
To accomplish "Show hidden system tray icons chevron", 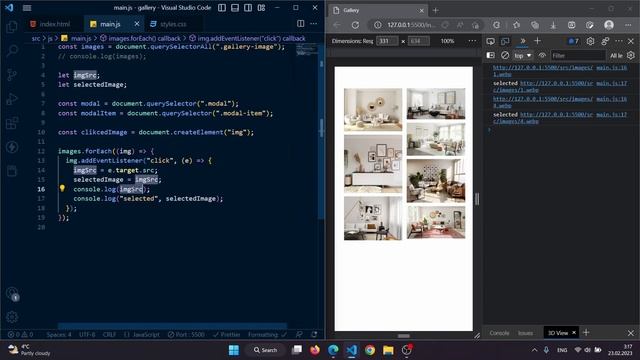I will (534, 350).
